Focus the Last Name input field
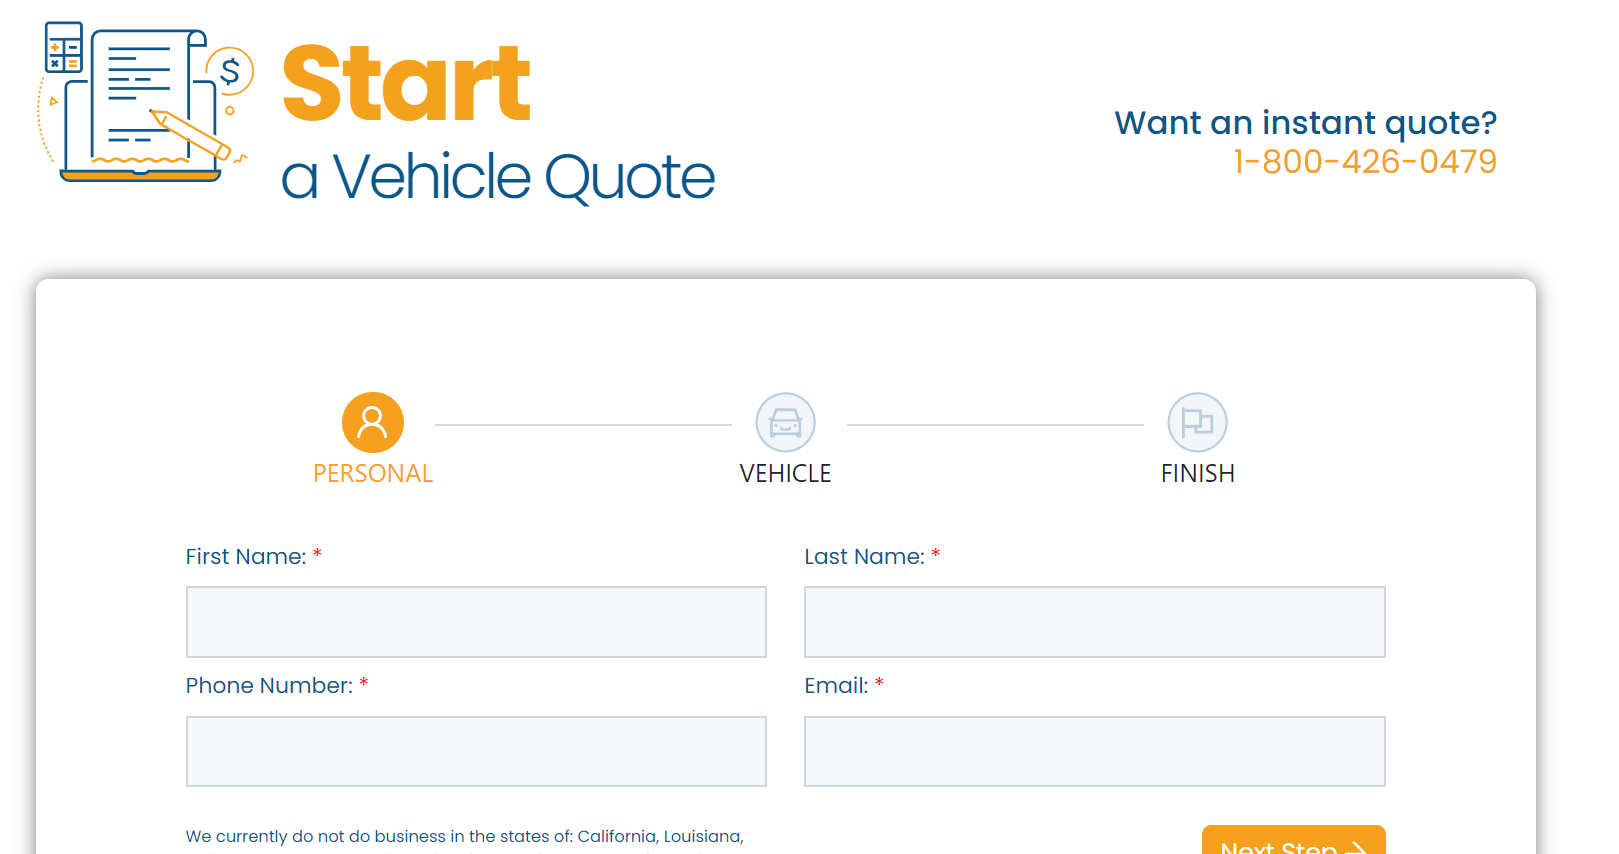This screenshot has height=854, width=1619. (x=1094, y=622)
